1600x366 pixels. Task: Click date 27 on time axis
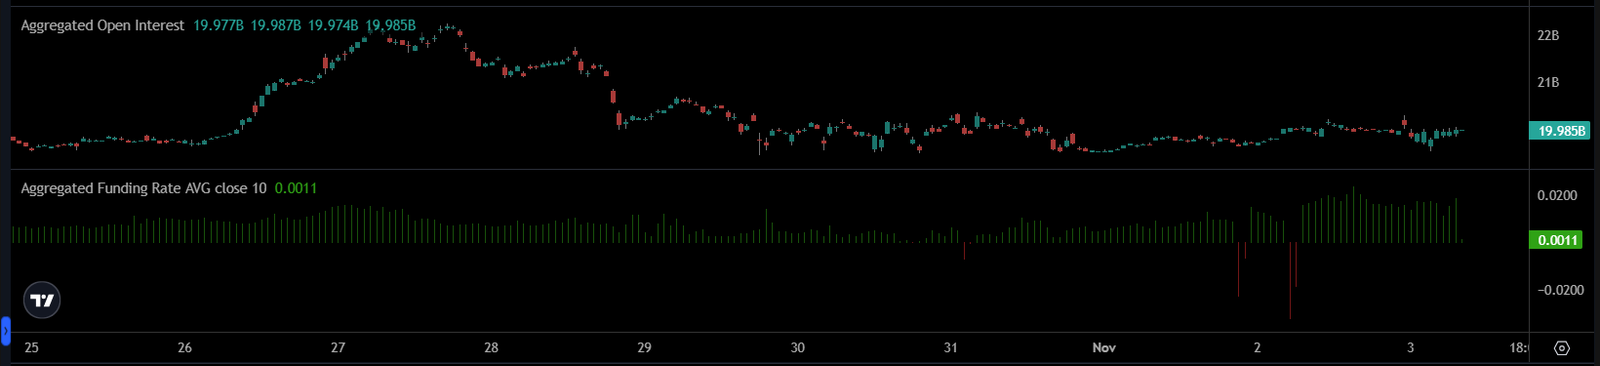pyautogui.click(x=338, y=348)
